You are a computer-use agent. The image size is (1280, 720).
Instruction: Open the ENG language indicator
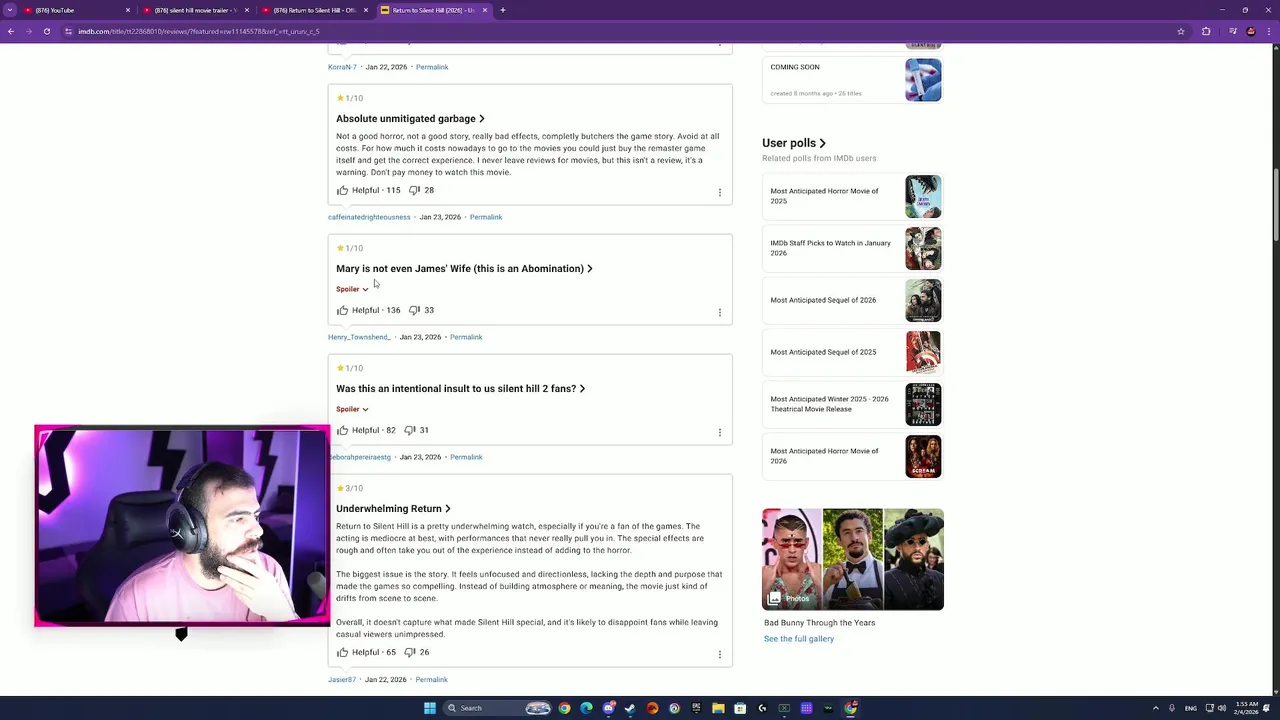pos(1190,708)
